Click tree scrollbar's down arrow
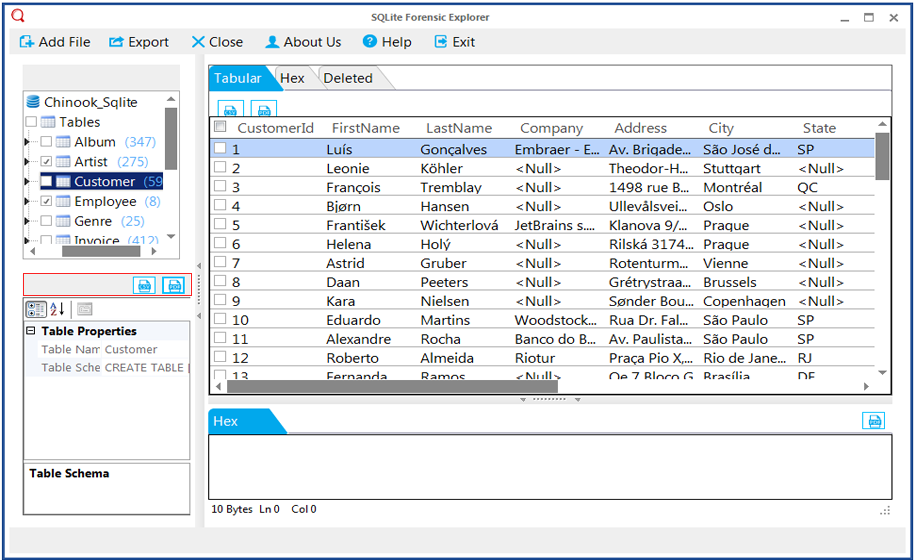The image size is (916, 560). point(171,236)
